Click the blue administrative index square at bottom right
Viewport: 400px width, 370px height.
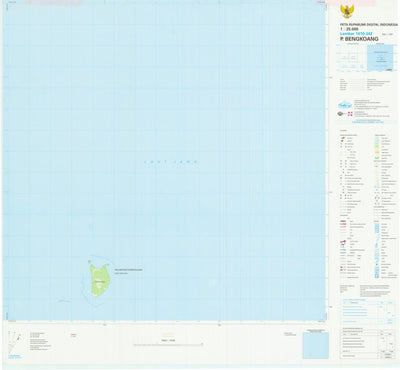tap(316, 346)
